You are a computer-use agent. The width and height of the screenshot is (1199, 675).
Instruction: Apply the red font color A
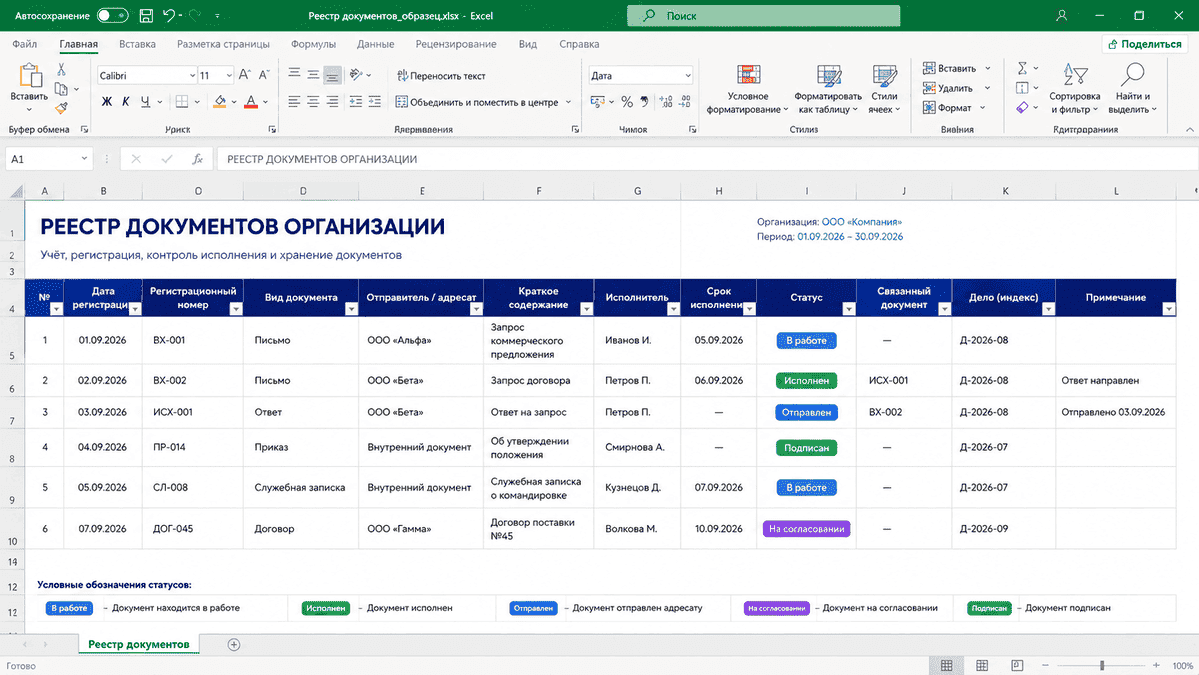[251, 102]
